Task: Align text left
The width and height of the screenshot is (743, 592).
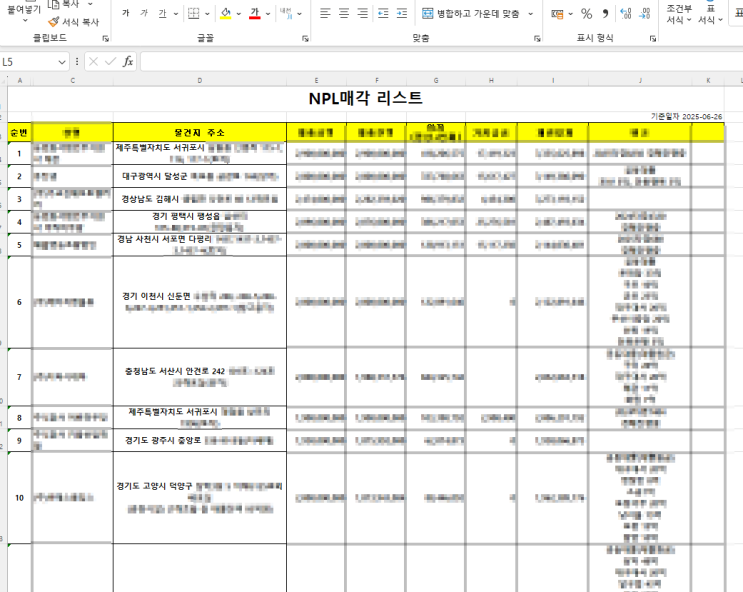Action: [325, 13]
